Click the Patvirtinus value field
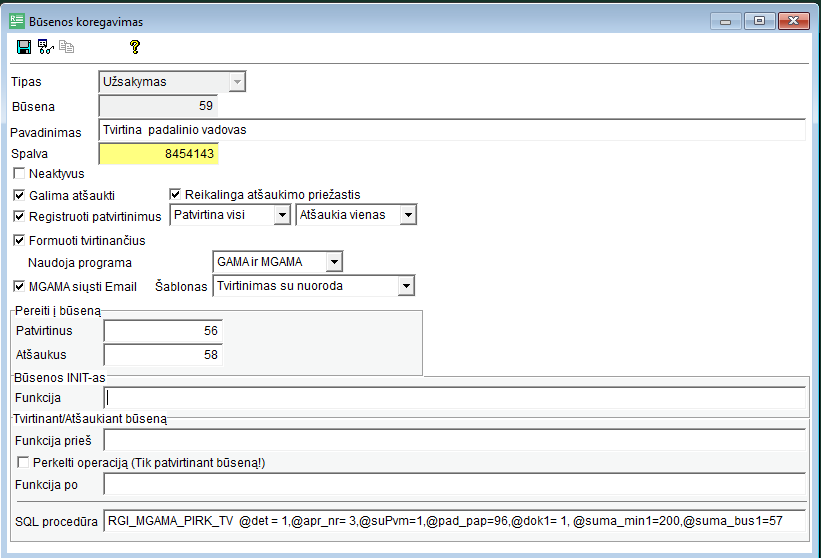The height and width of the screenshot is (558, 821). click(x=161, y=331)
